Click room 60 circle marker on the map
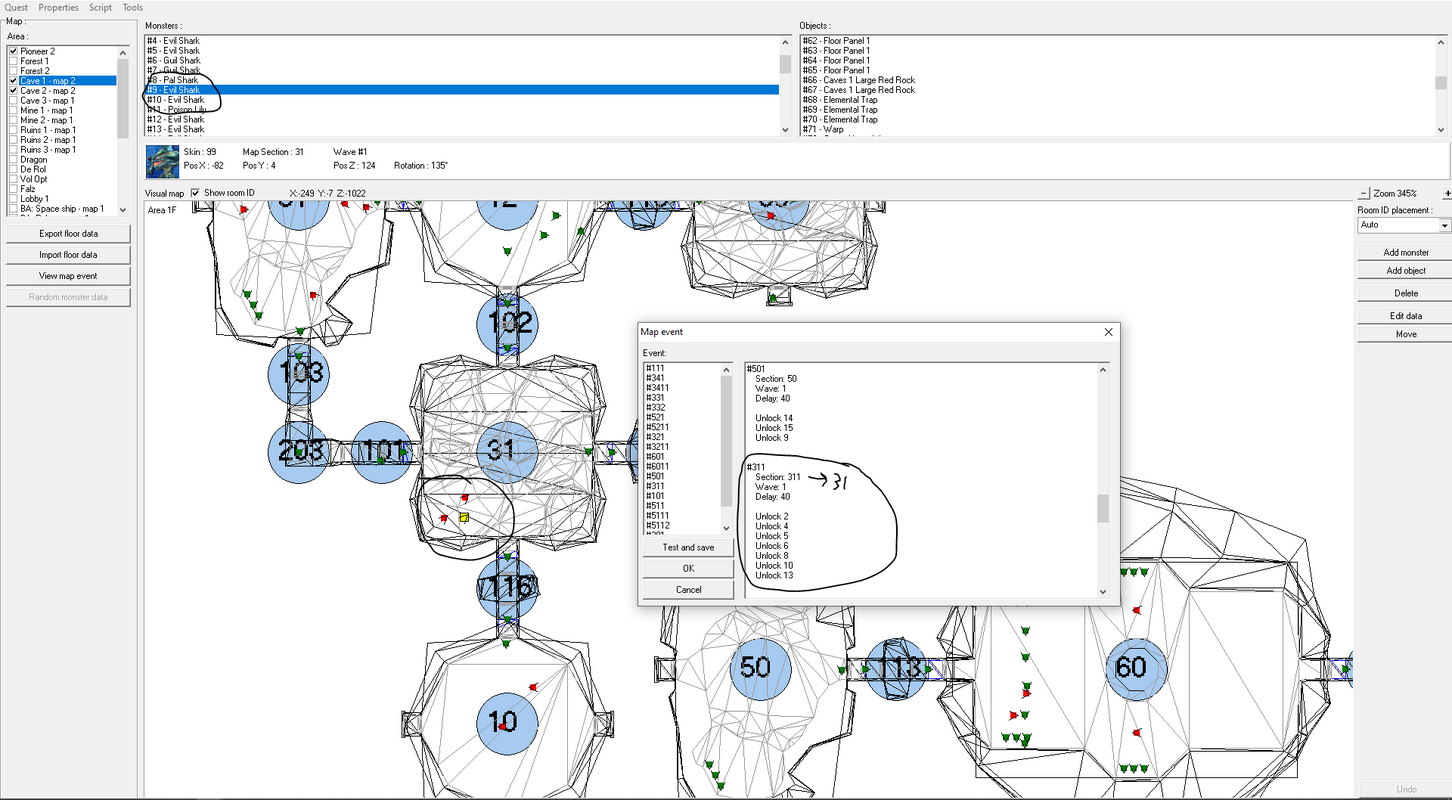The width and height of the screenshot is (1452, 800). click(1136, 668)
